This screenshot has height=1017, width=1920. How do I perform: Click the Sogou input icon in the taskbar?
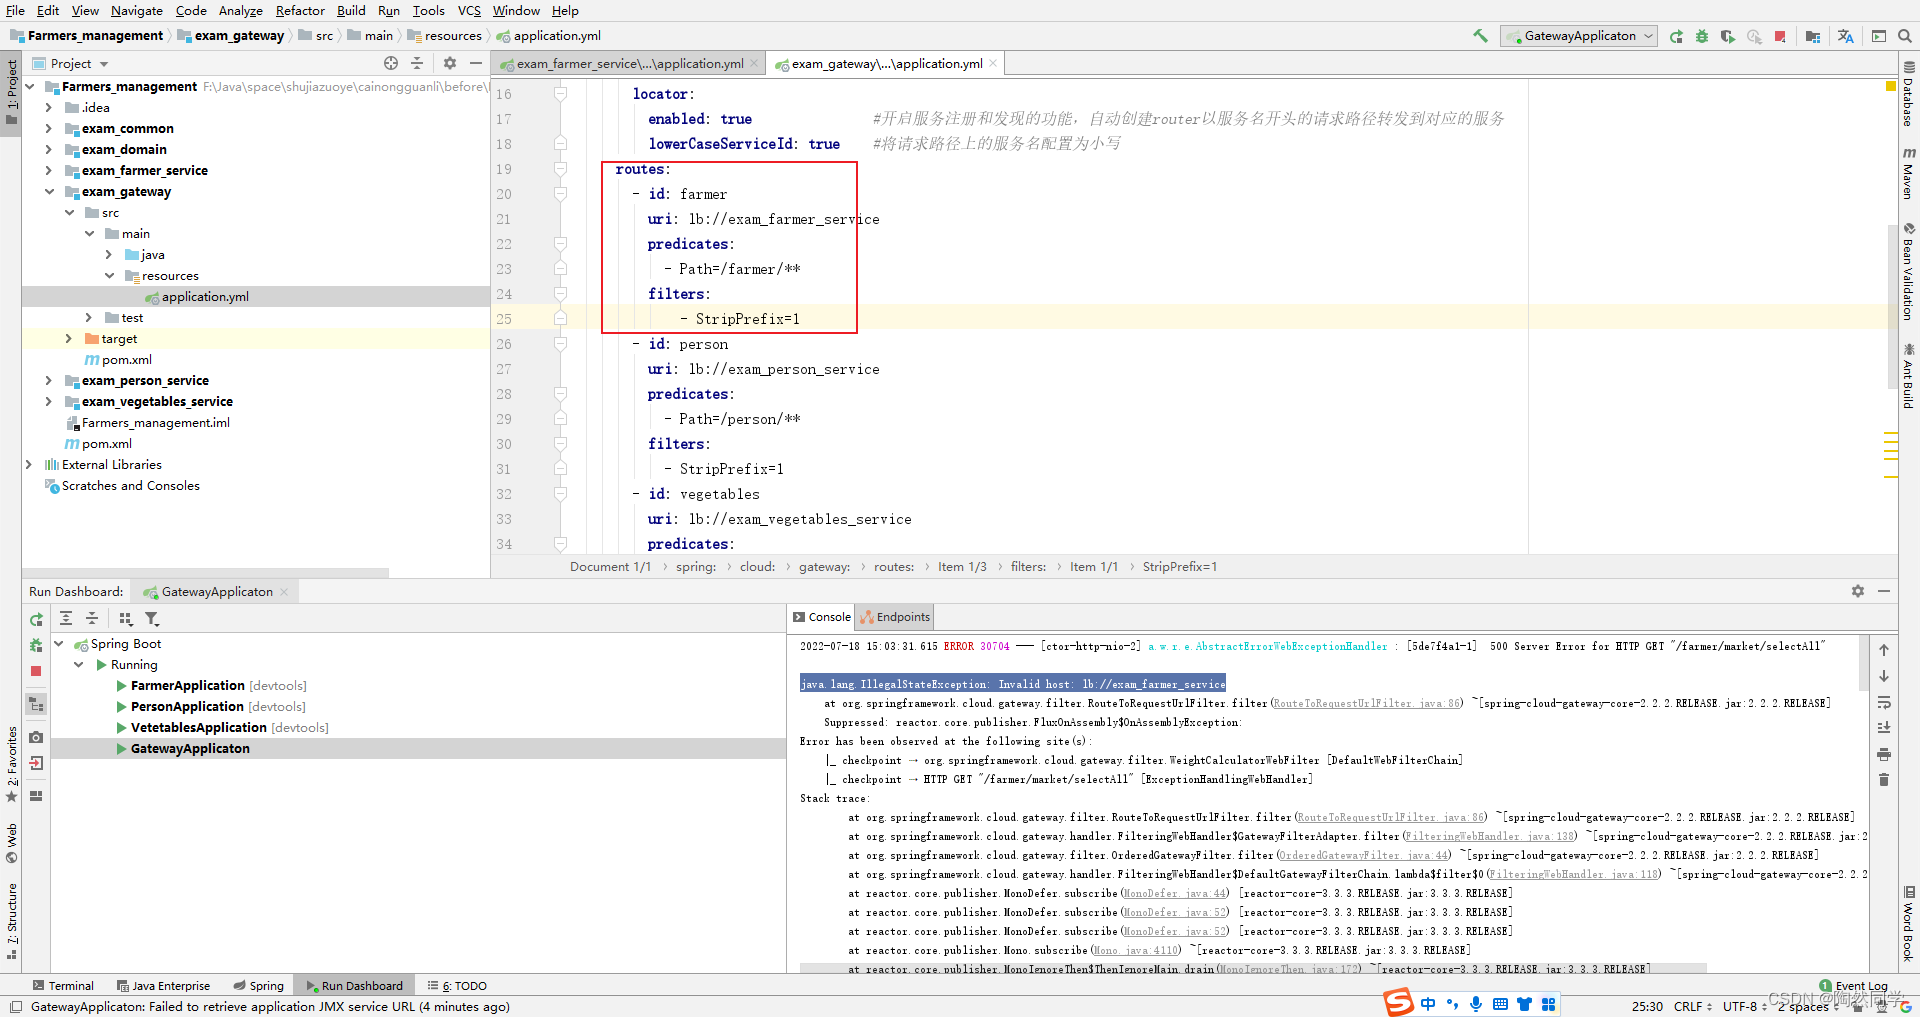(x=1398, y=1003)
